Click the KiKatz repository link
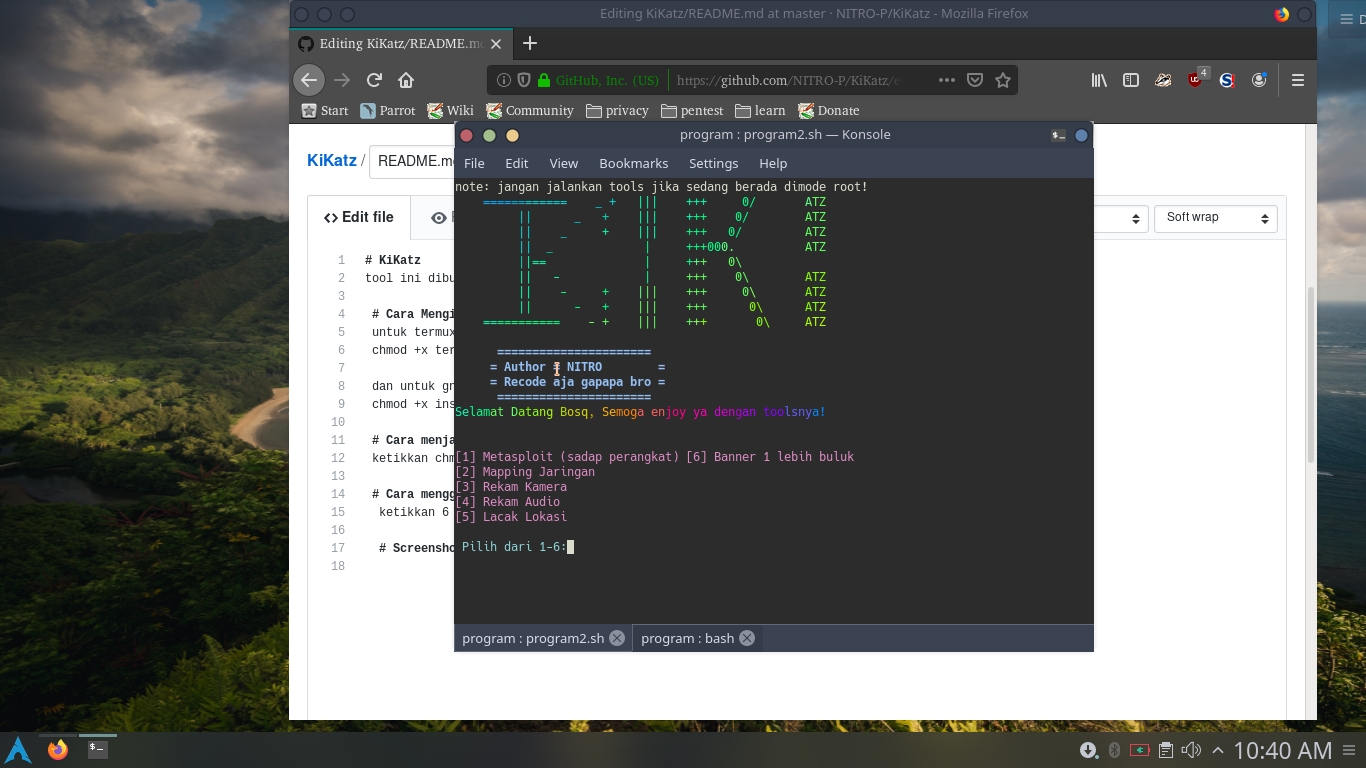 coord(331,161)
